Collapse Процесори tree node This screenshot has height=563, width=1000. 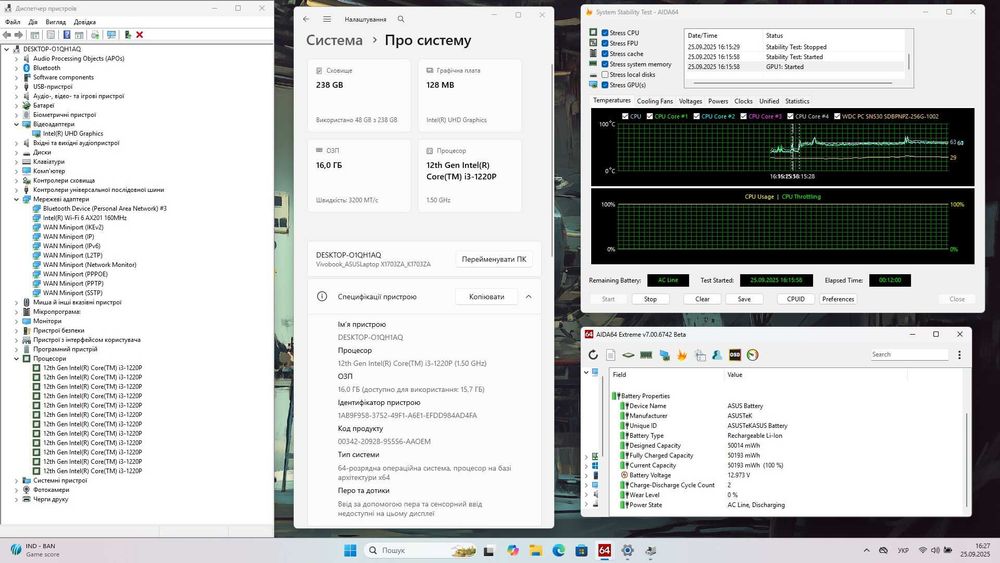coord(17,358)
